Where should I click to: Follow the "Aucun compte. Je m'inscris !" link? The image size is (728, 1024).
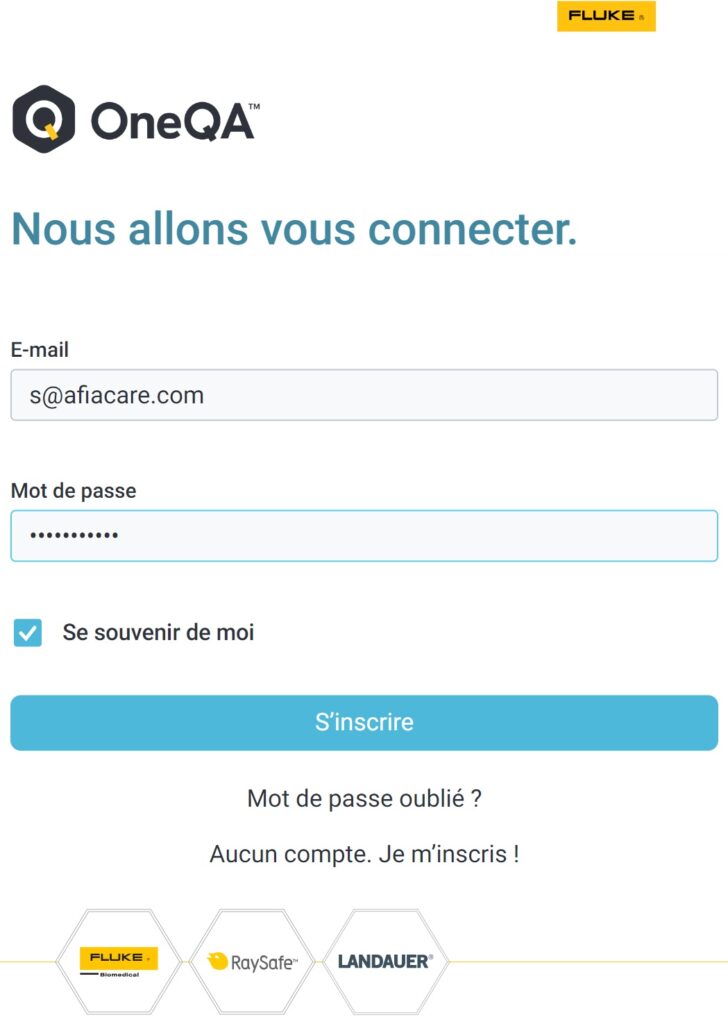click(364, 854)
